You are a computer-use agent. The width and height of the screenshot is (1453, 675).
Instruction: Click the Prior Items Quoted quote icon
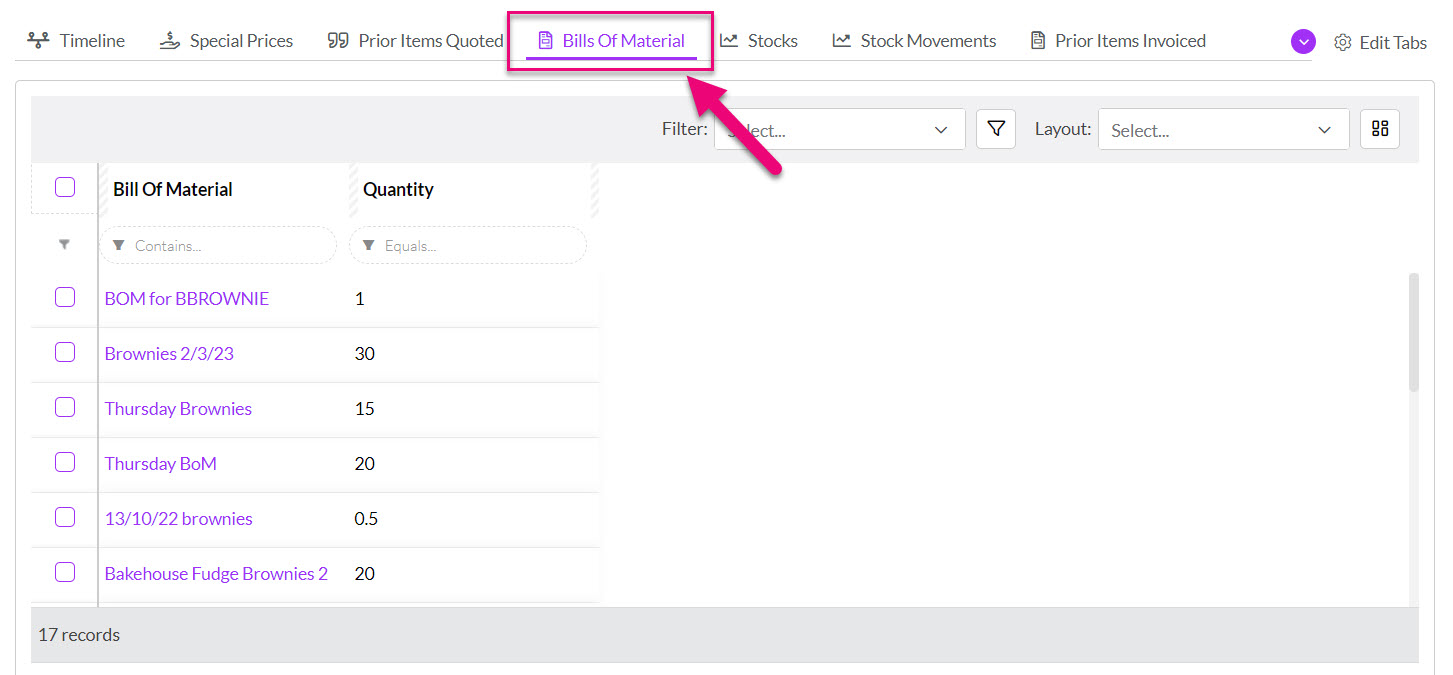click(x=338, y=41)
